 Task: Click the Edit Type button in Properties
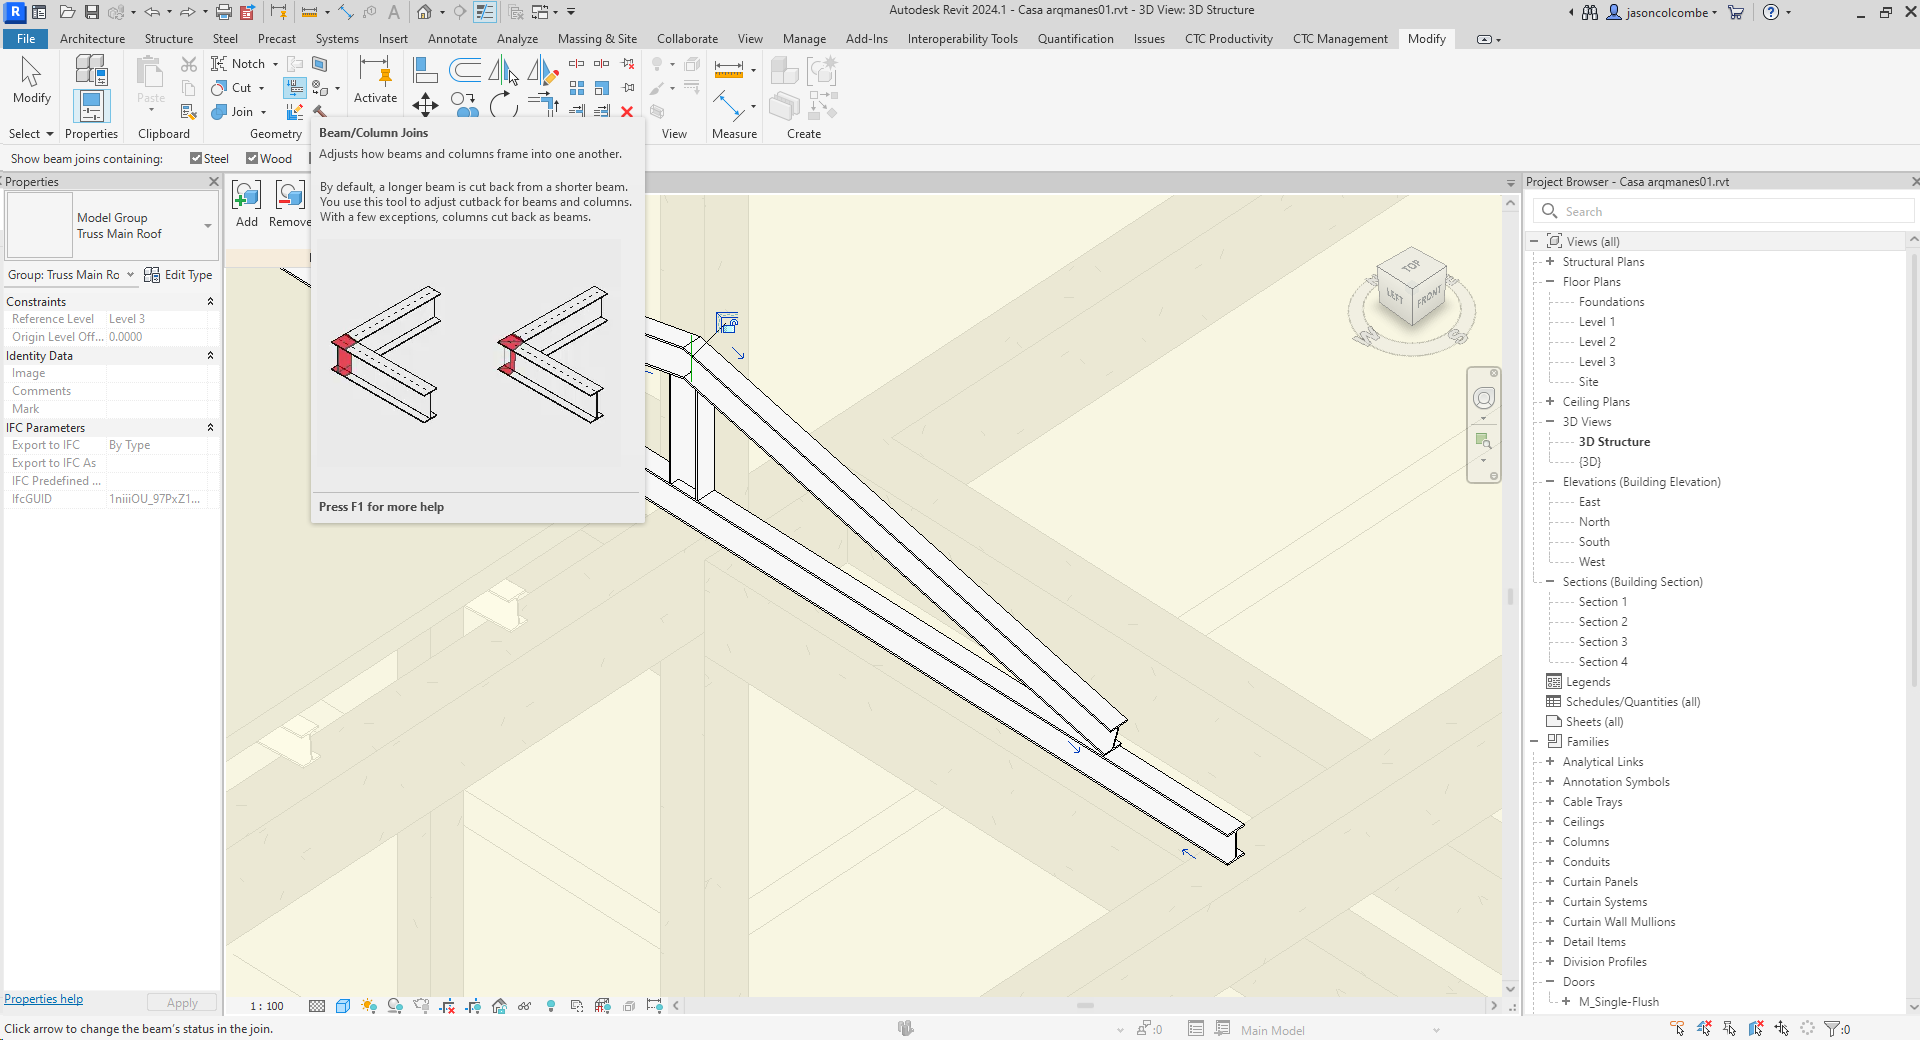coord(188,275)
